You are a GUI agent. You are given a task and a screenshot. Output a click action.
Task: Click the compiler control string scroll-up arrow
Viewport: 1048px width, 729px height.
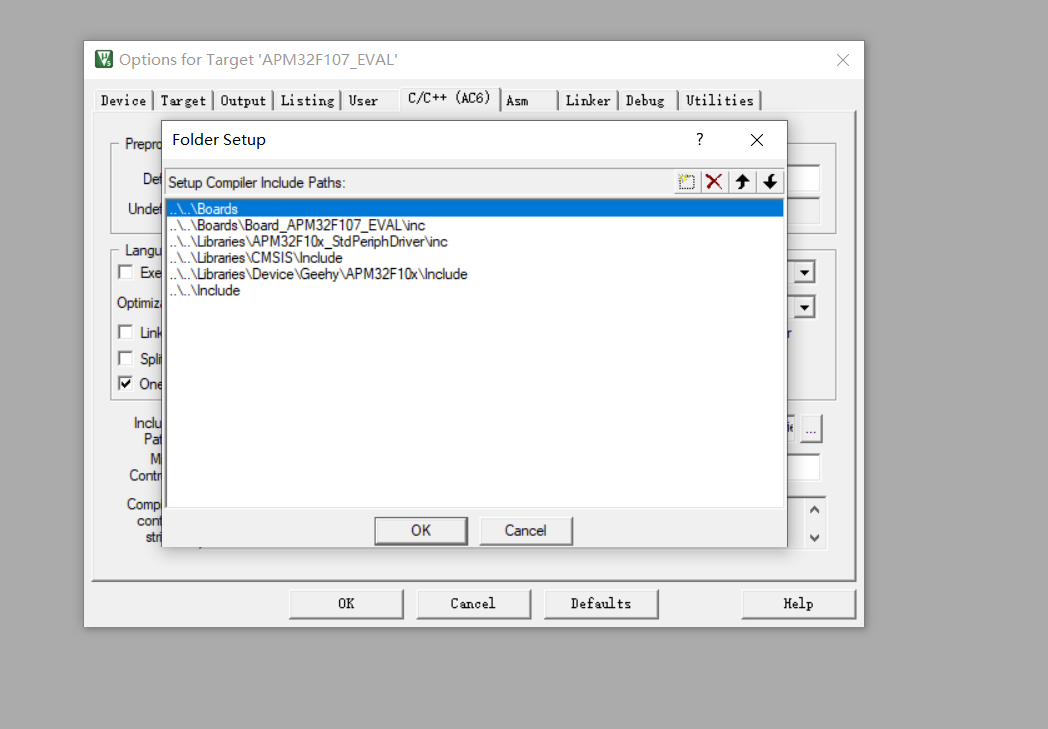pyautogui.click(x=814, y=510)
